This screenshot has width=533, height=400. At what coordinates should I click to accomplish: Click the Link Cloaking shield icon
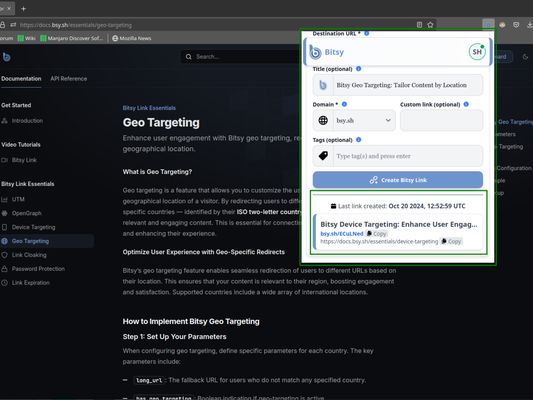coord(4,255)
